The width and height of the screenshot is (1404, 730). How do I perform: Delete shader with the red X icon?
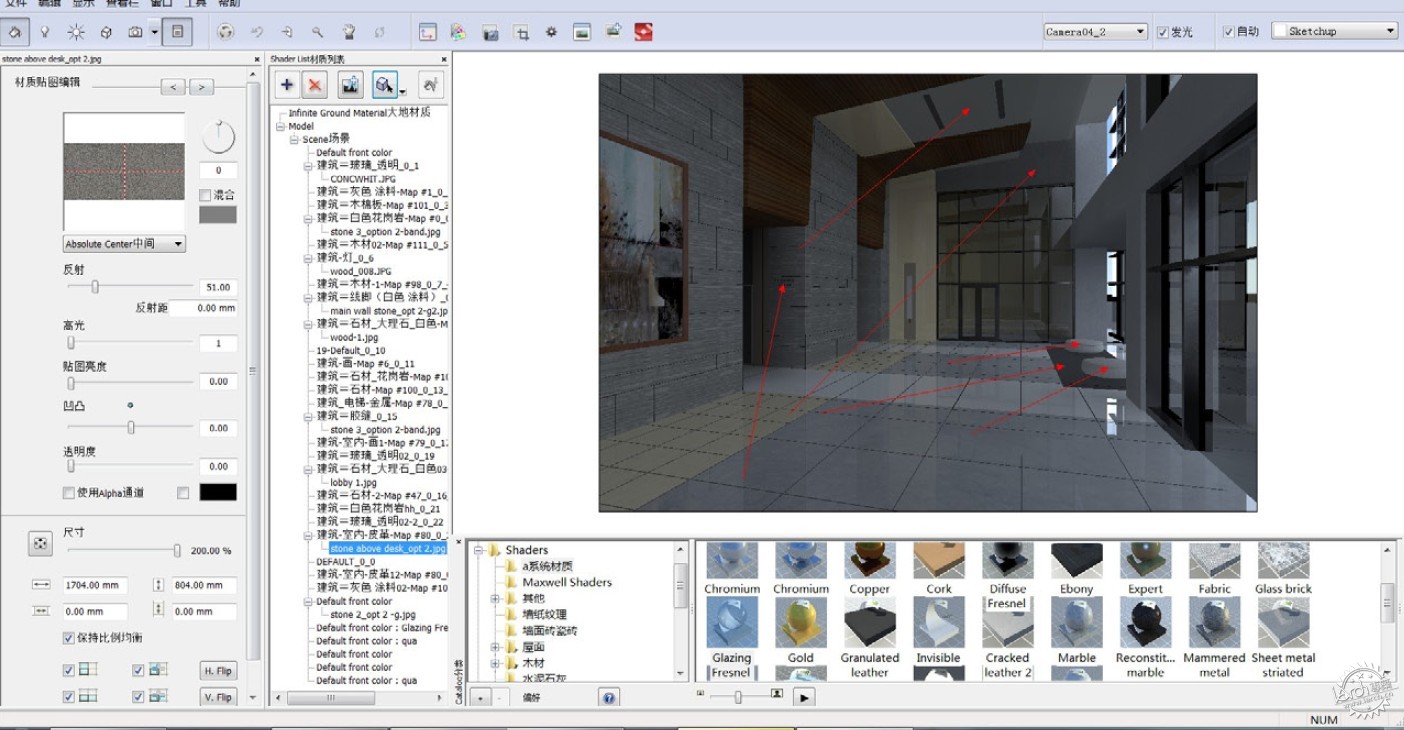[315, 85]
